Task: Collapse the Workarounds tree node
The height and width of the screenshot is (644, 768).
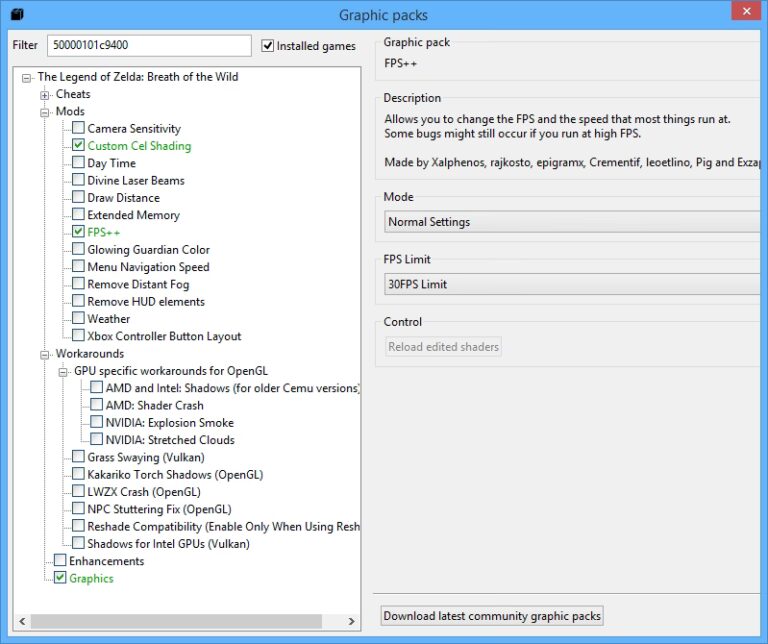Action: point(45,355)
